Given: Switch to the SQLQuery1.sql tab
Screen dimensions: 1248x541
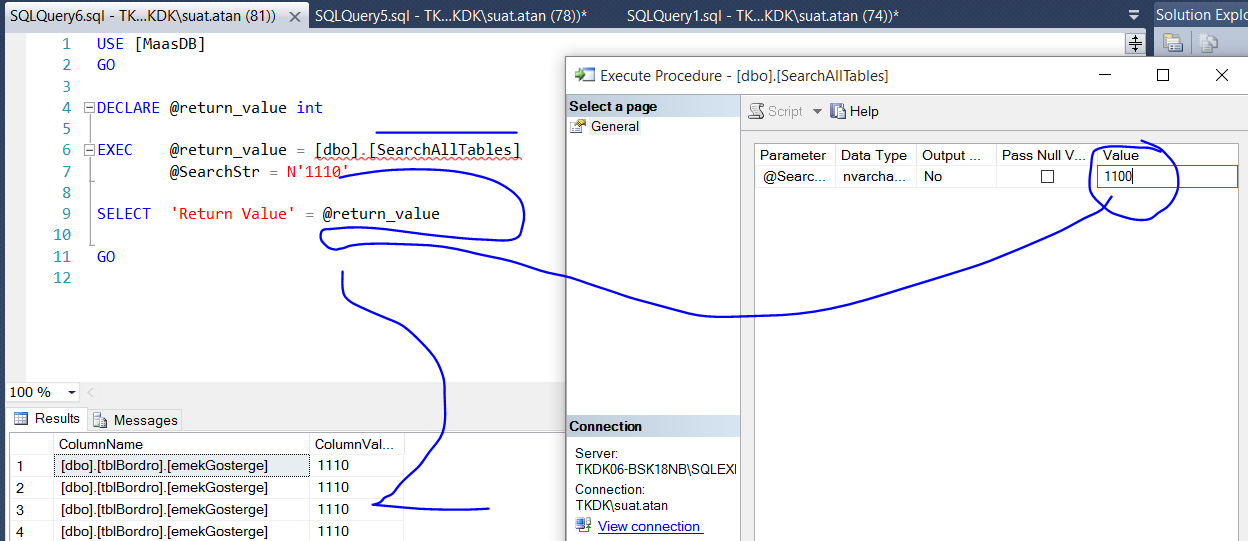Looking at the screenshot, I should click(763, 15).
